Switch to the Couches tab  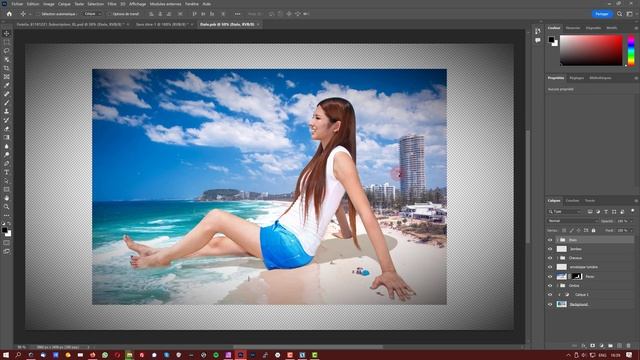pyautogui.click(x=572, y=201)
